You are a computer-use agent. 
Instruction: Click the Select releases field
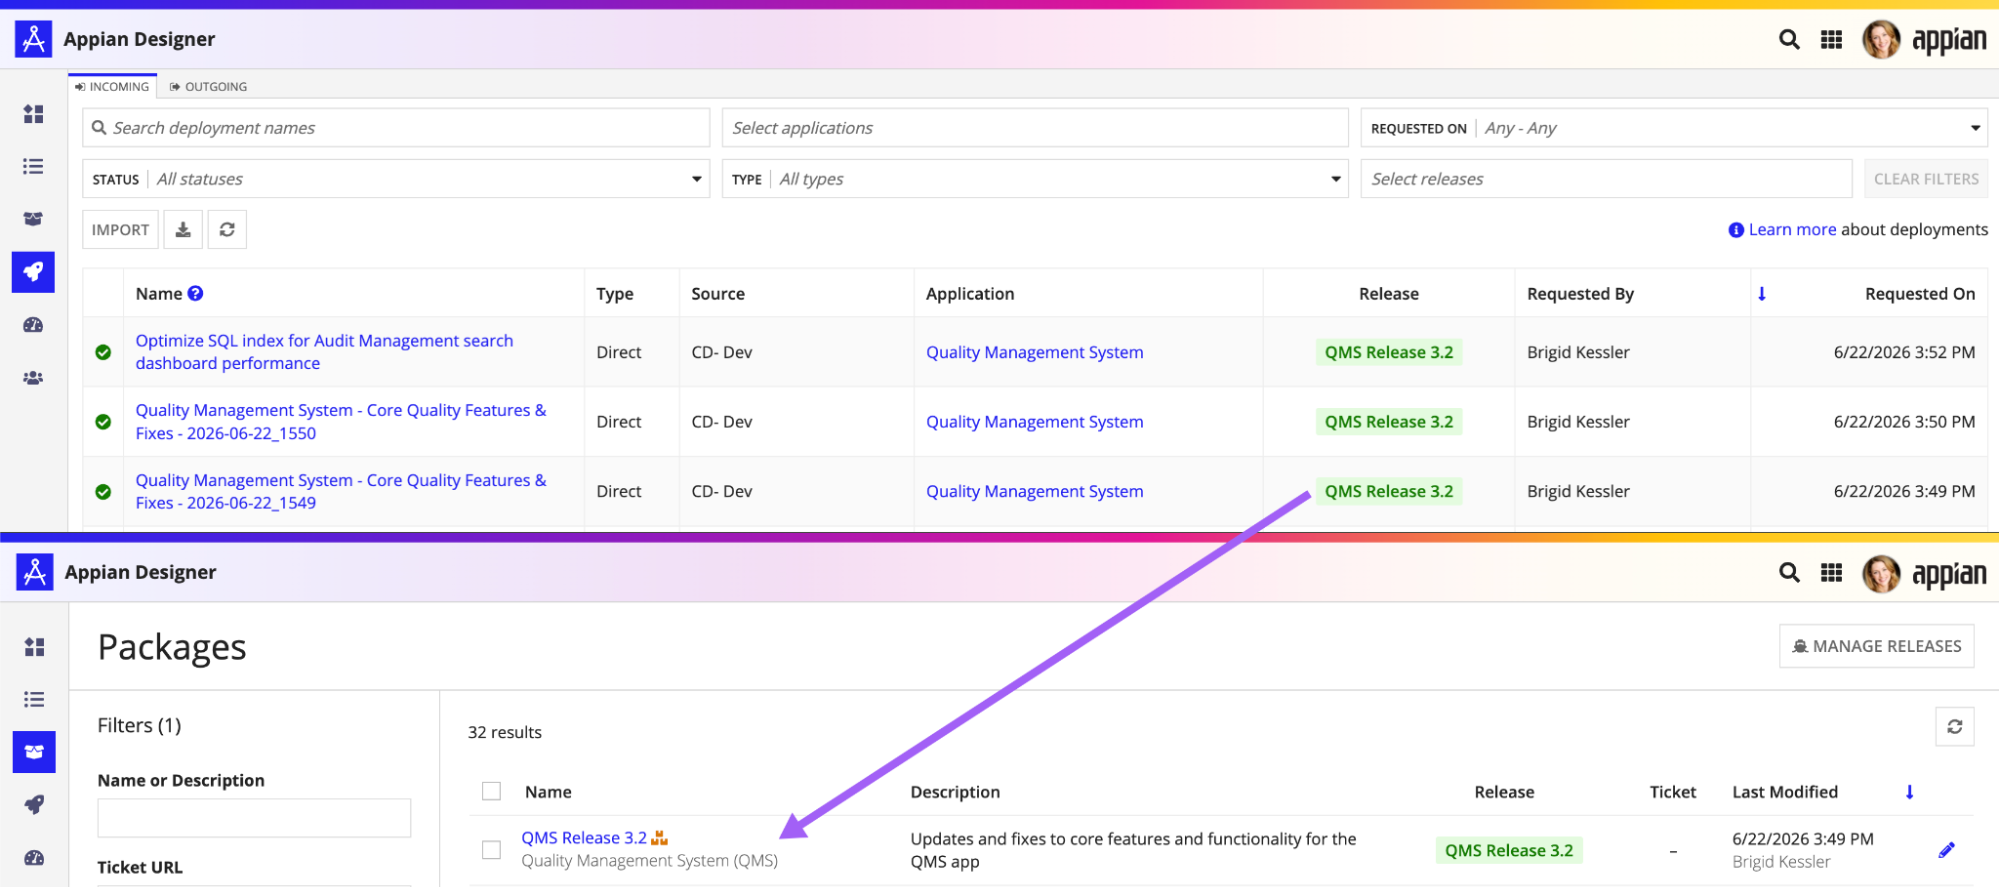[x=1606, y=179]
